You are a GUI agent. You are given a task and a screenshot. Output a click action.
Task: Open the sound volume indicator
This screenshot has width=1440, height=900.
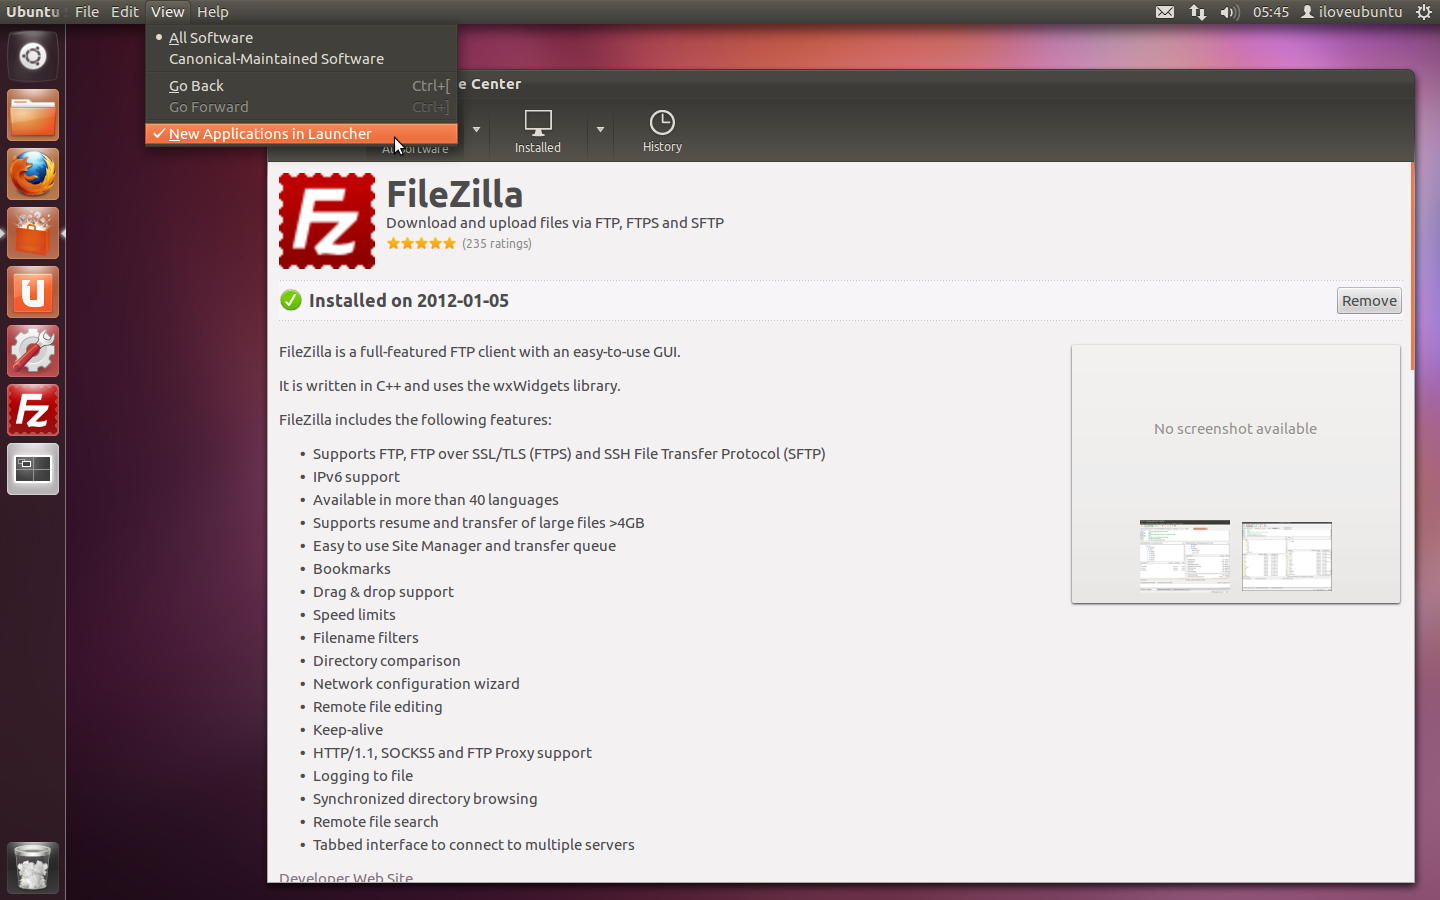[x=1230, y=12]
